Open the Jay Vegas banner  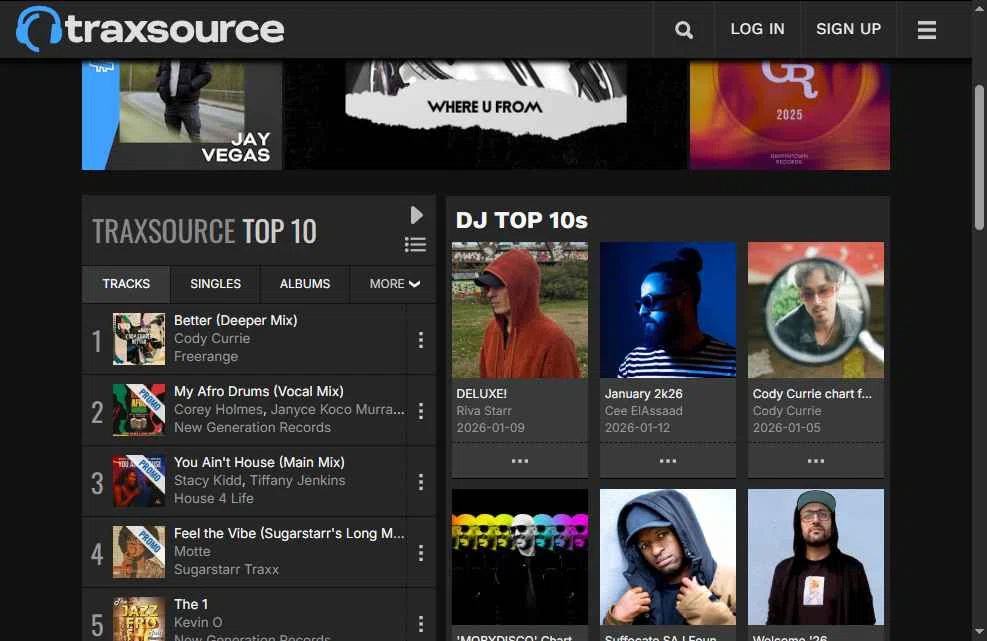(x=182, y=115)
